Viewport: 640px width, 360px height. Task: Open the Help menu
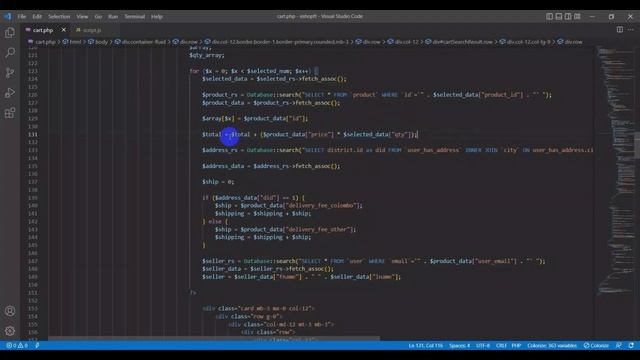pos(157,16)
